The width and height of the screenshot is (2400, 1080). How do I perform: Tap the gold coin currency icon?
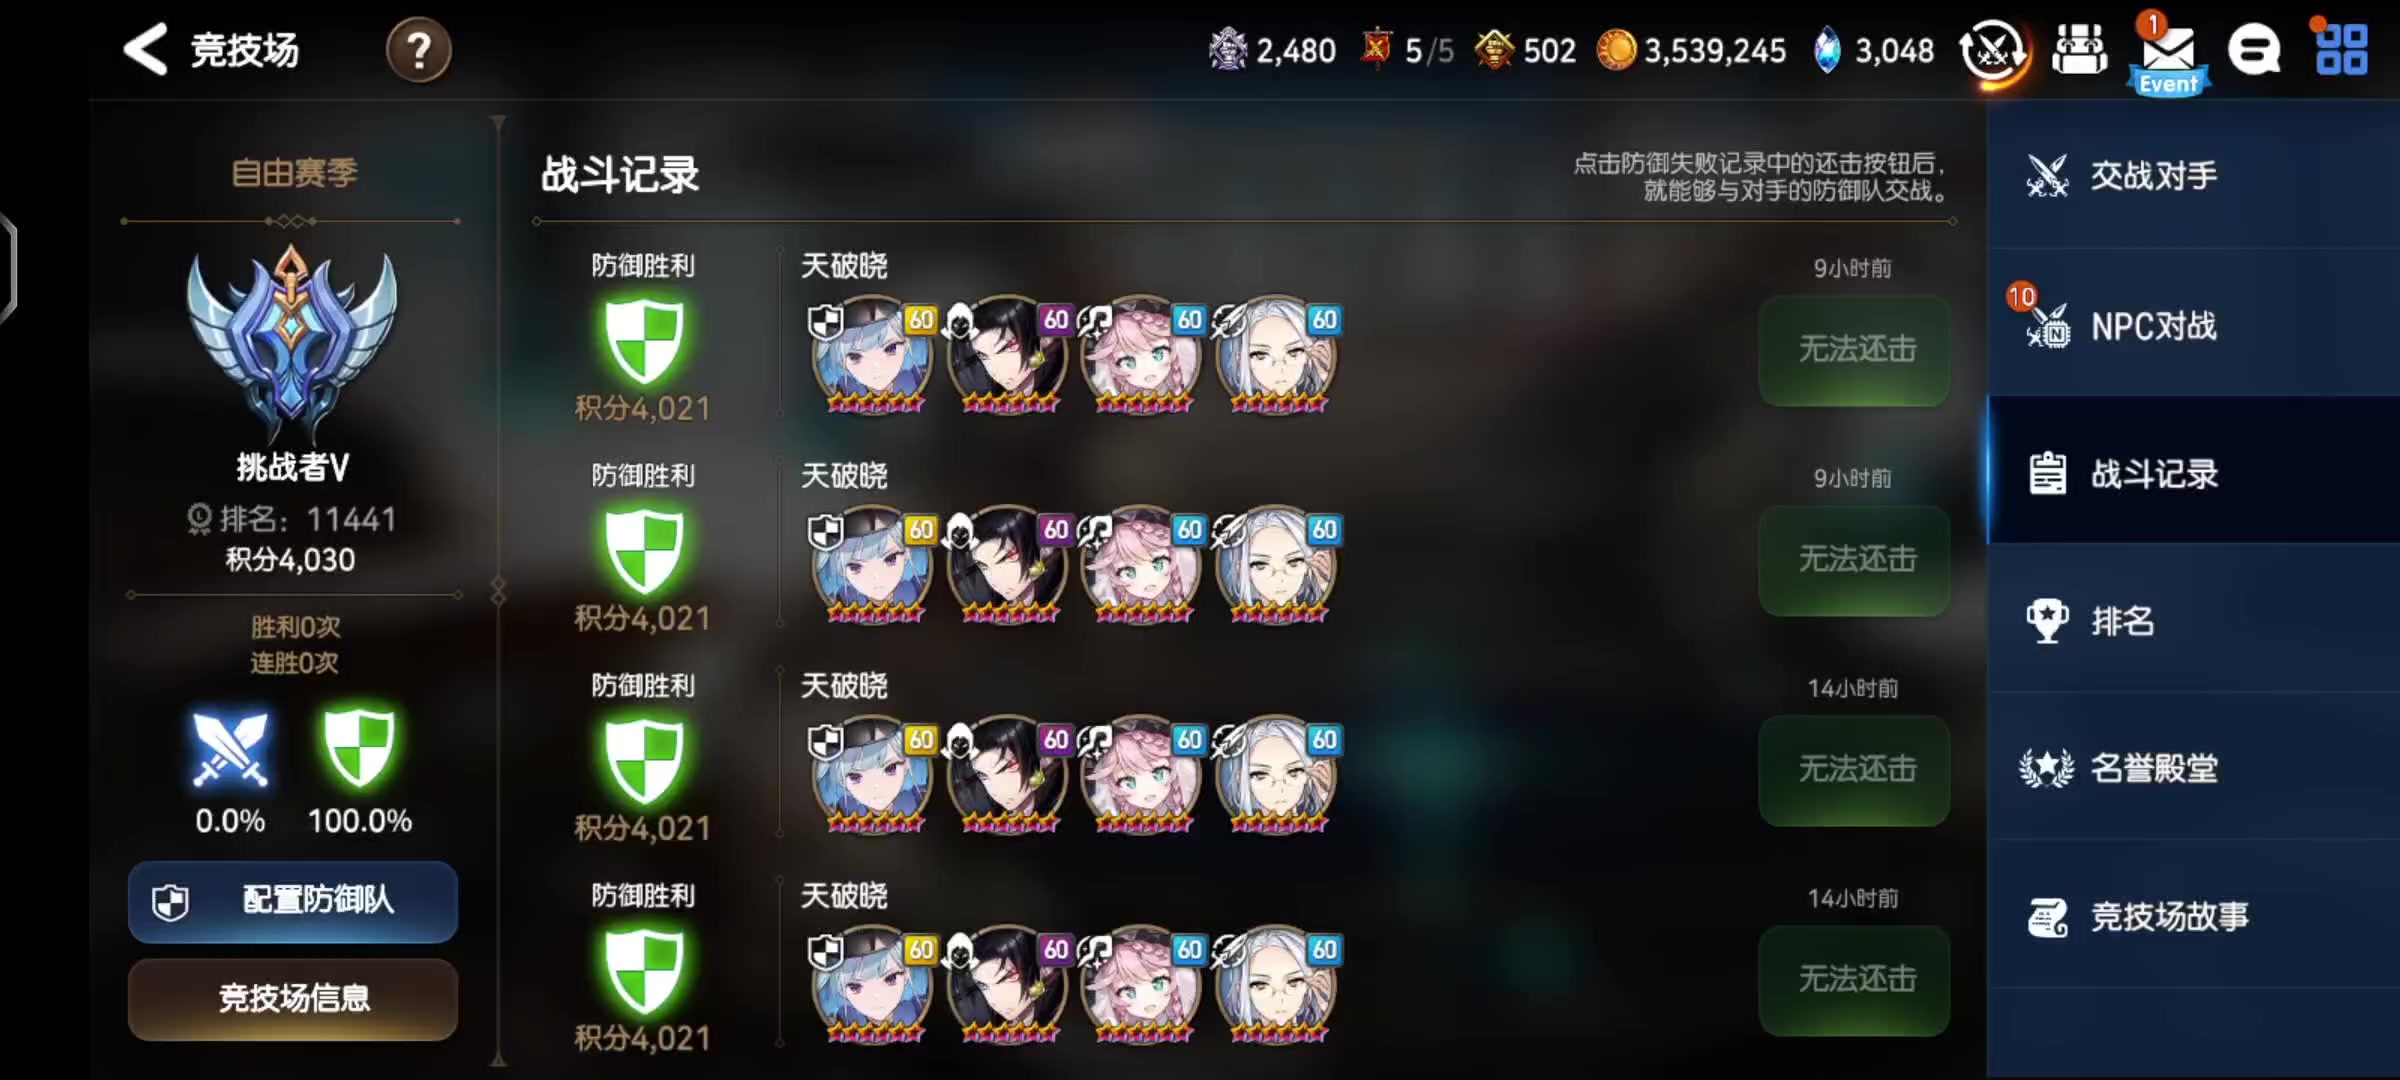click(1616, 50)
